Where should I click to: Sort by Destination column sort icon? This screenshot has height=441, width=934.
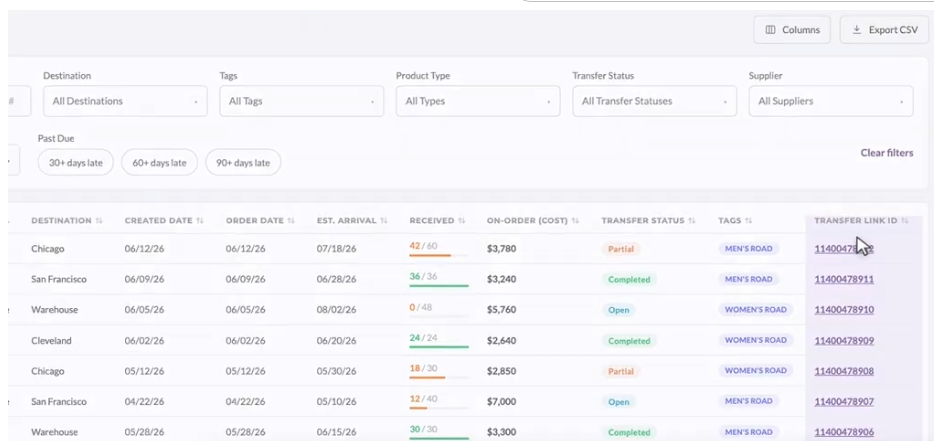[x=99, y=220]
